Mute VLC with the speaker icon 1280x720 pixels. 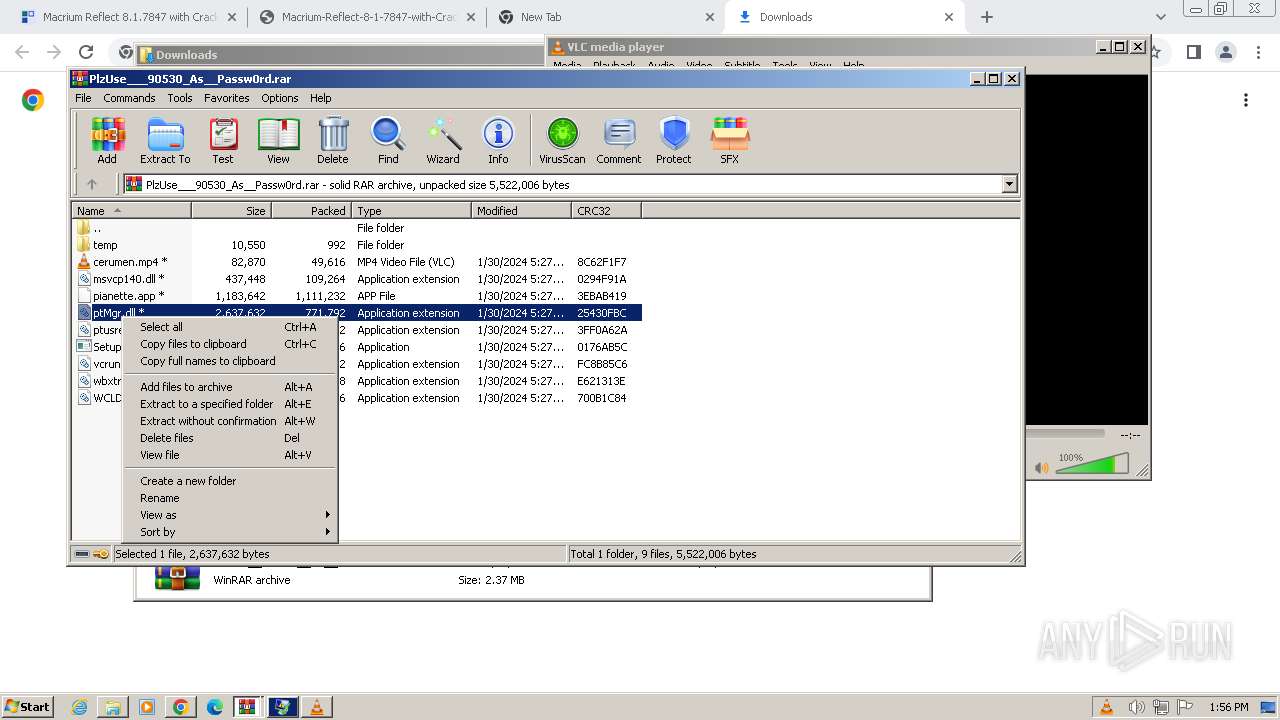click(x=1042, y=467)
